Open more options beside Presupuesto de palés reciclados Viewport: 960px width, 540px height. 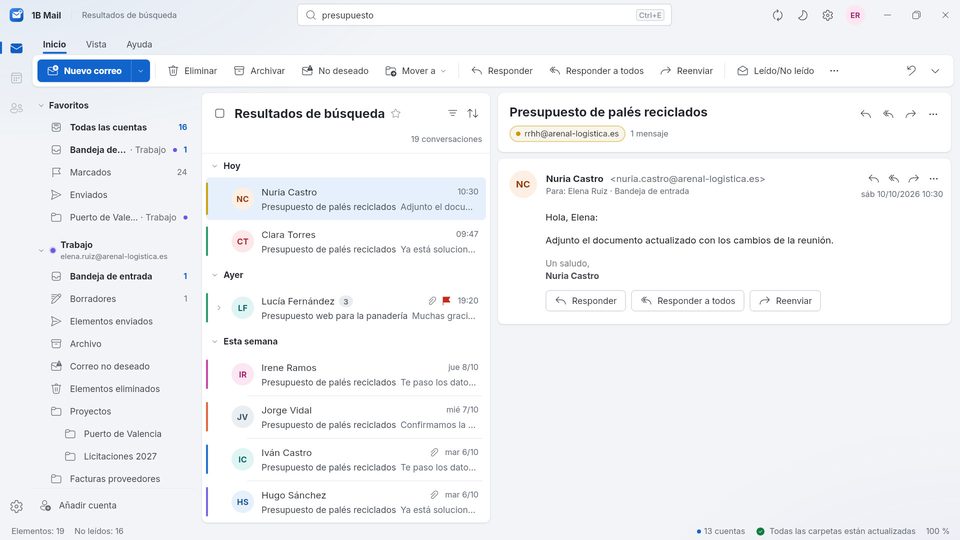(933, 114)
